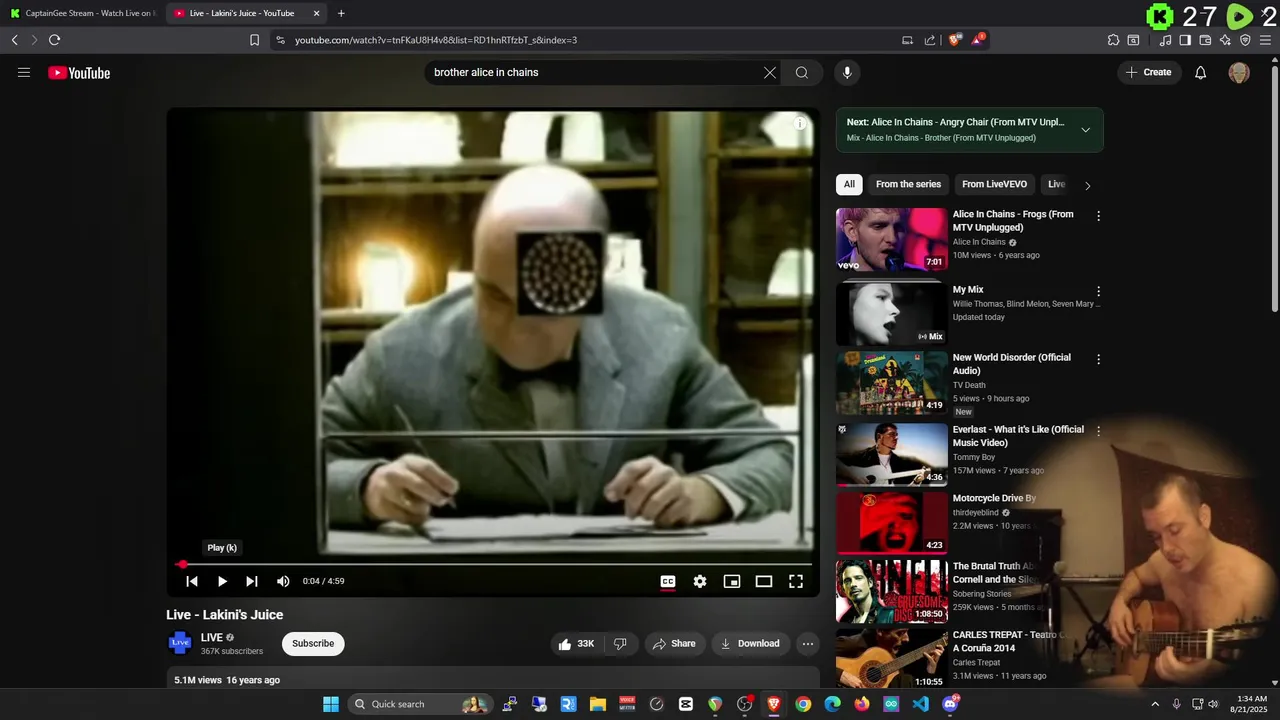Download the video
Viewport: 1280px width, 720px height.
[750, 644]
